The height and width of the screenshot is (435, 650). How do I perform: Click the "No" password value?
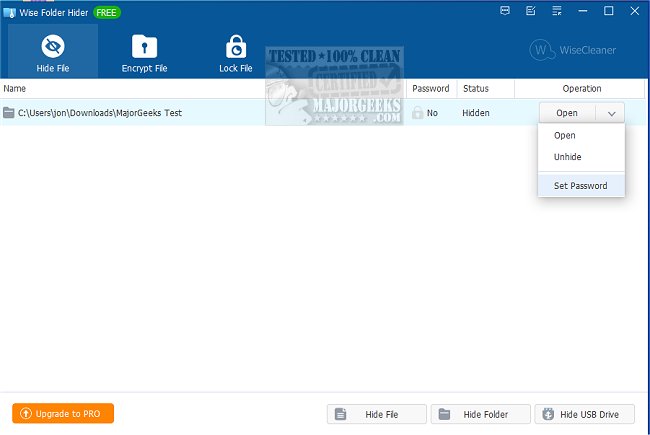(432, 113)
